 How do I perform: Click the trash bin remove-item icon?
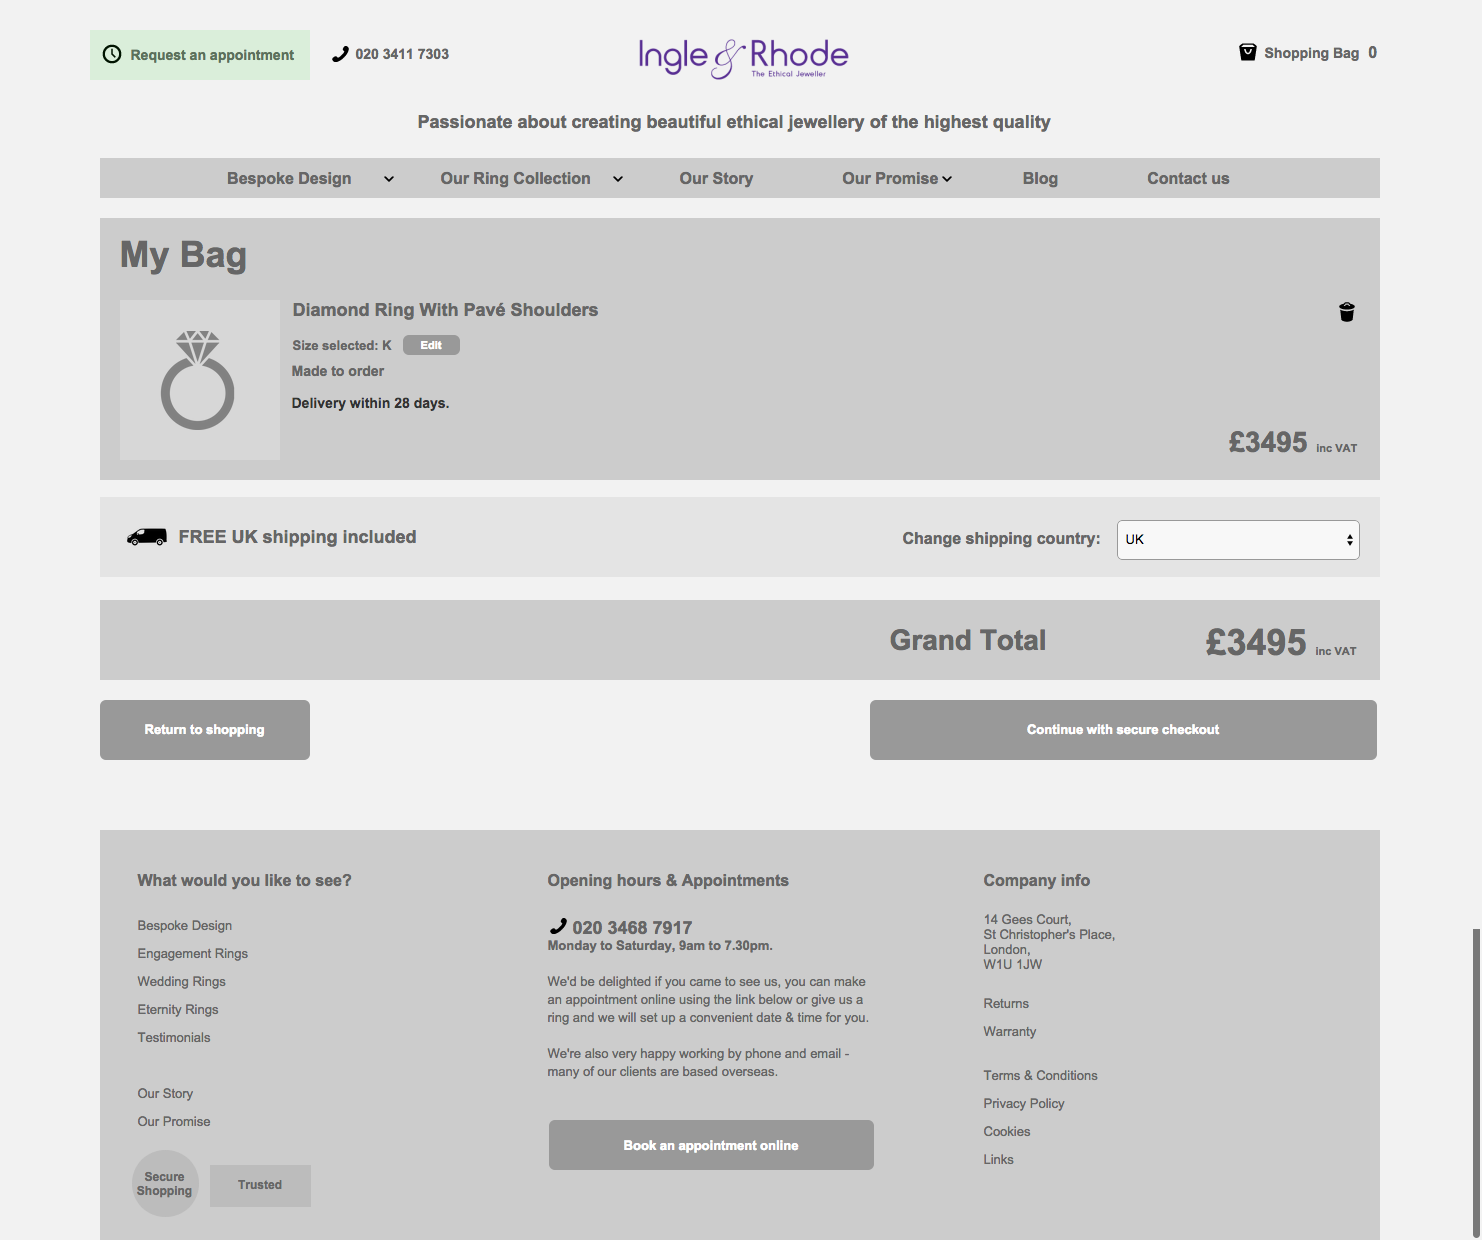click(1347, 312)
